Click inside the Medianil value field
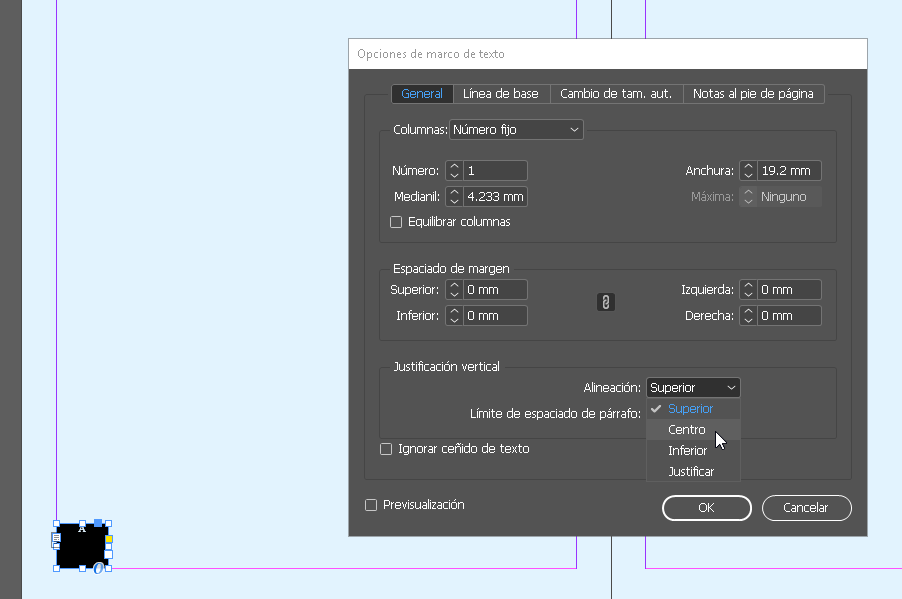The width and height of the screenshot is (902, 599). pyautogui.click(x=495, y=196)
